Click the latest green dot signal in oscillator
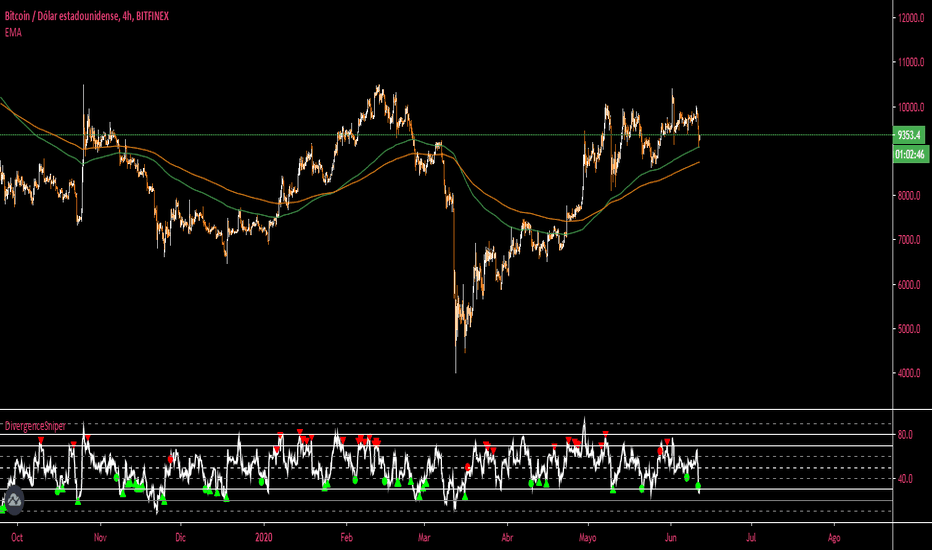Viewport: 932px width, 550px height. tap(698, 486)
